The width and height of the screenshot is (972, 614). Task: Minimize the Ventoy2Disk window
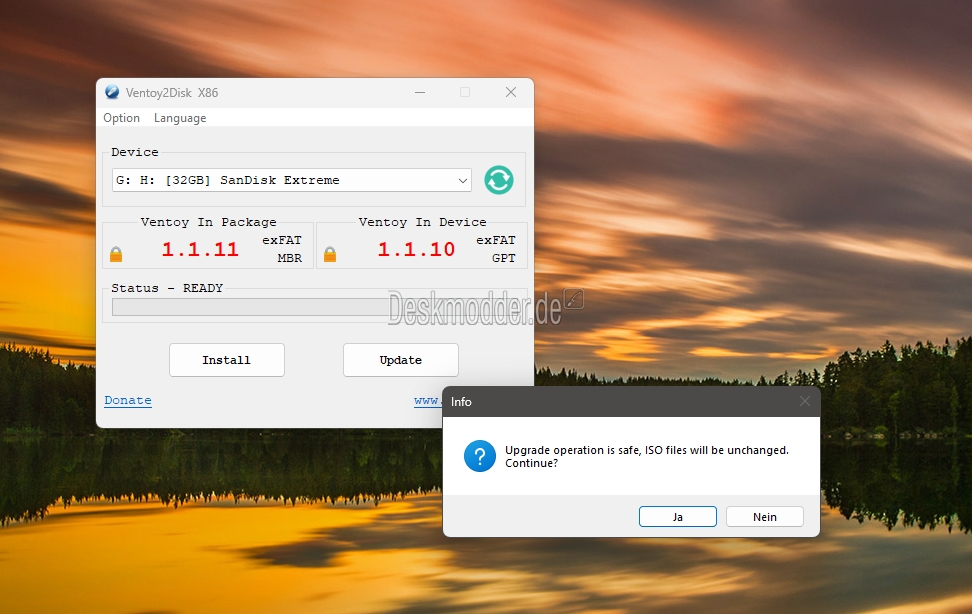(x=418, y=92)
